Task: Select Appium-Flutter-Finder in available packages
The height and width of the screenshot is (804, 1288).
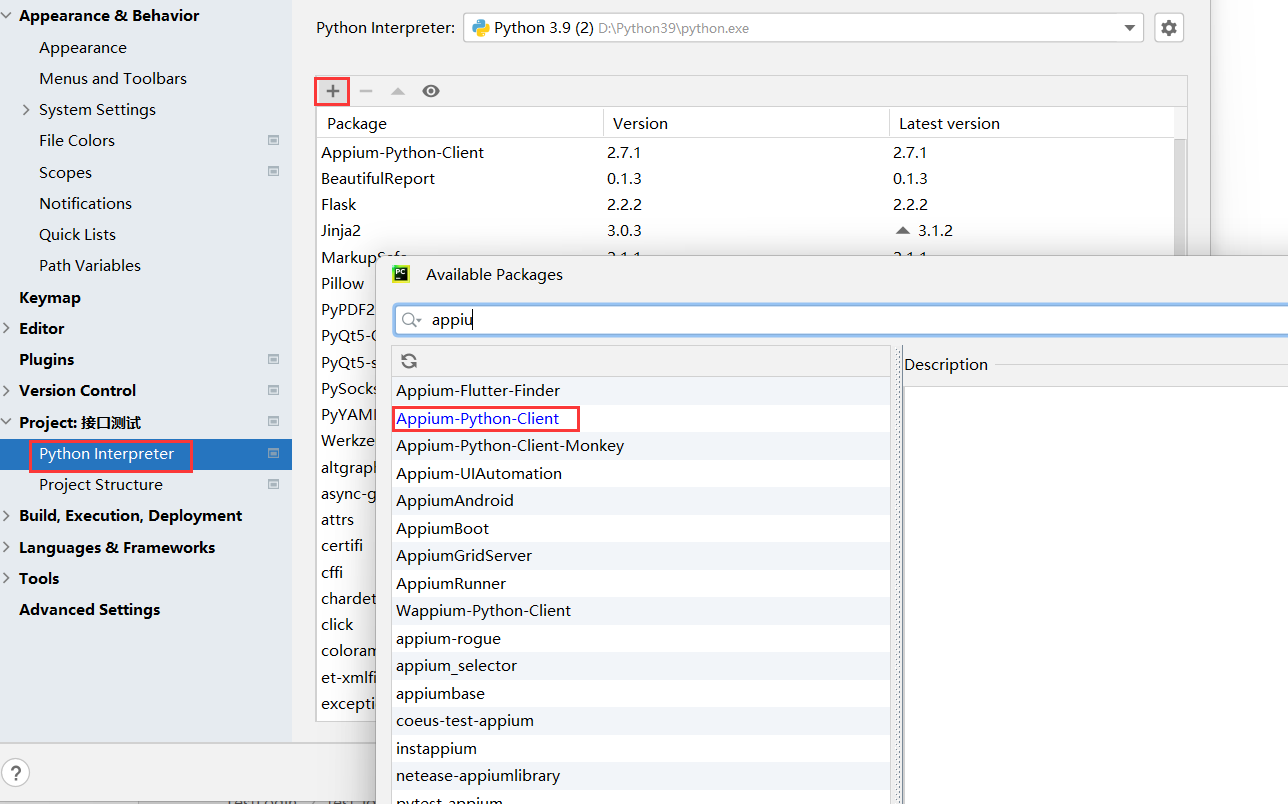Action: 640,390
